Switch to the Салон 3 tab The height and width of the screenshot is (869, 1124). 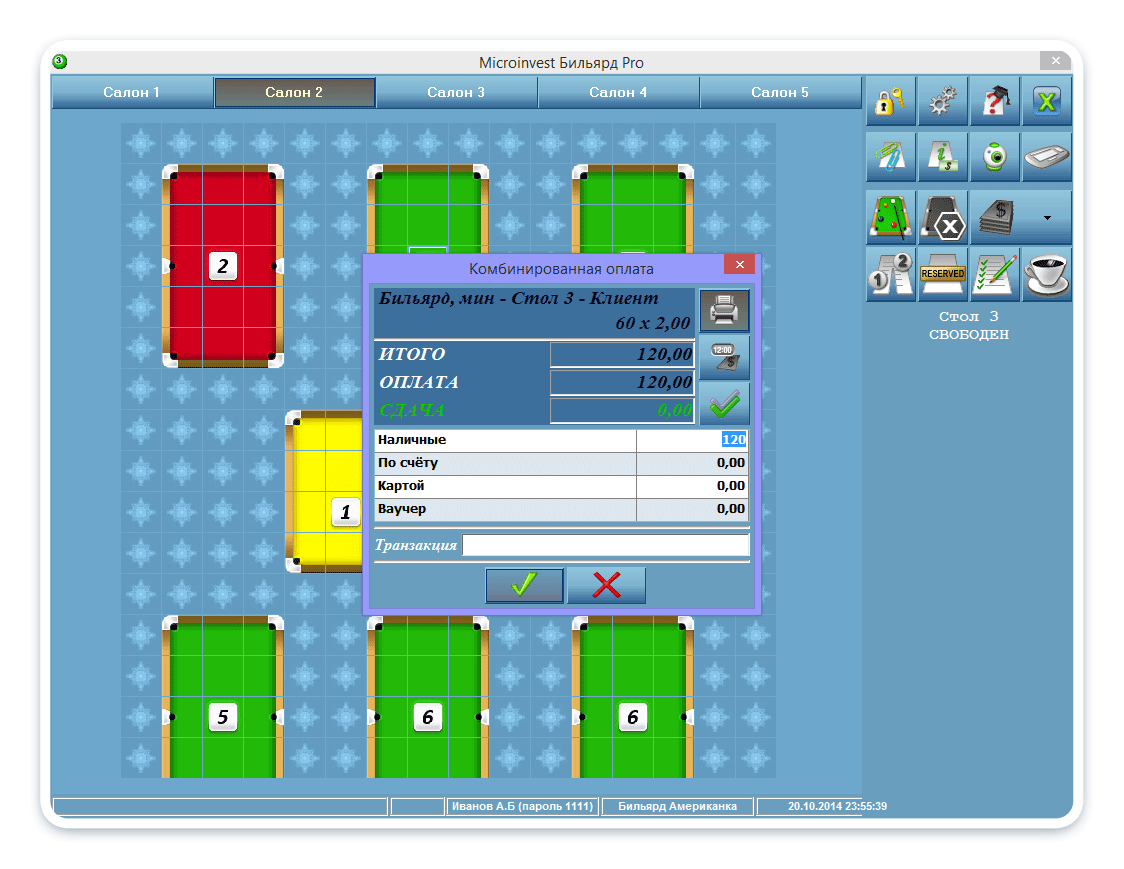tap(456, 92)
